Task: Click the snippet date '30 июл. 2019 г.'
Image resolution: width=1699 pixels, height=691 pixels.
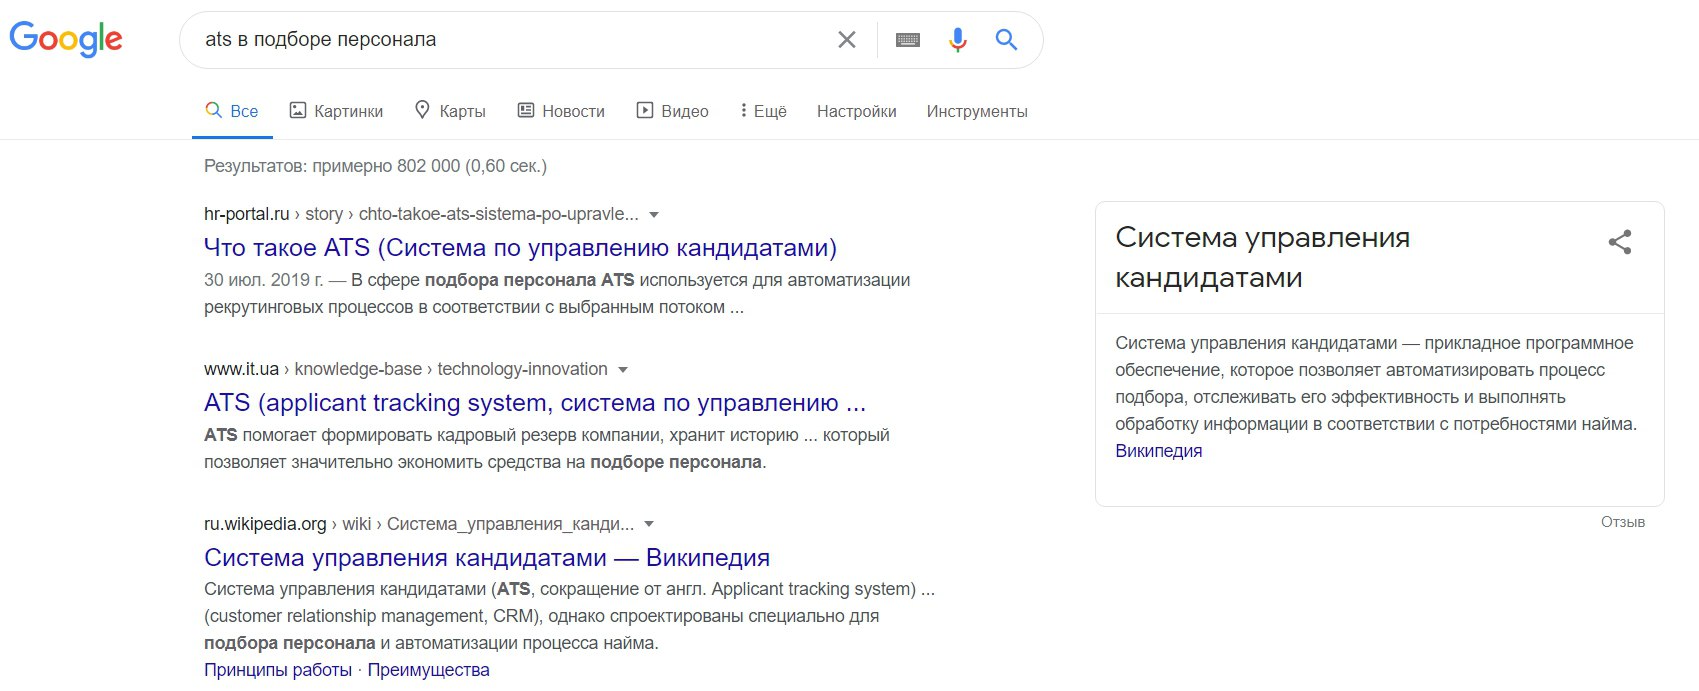Action: point(264,280)
